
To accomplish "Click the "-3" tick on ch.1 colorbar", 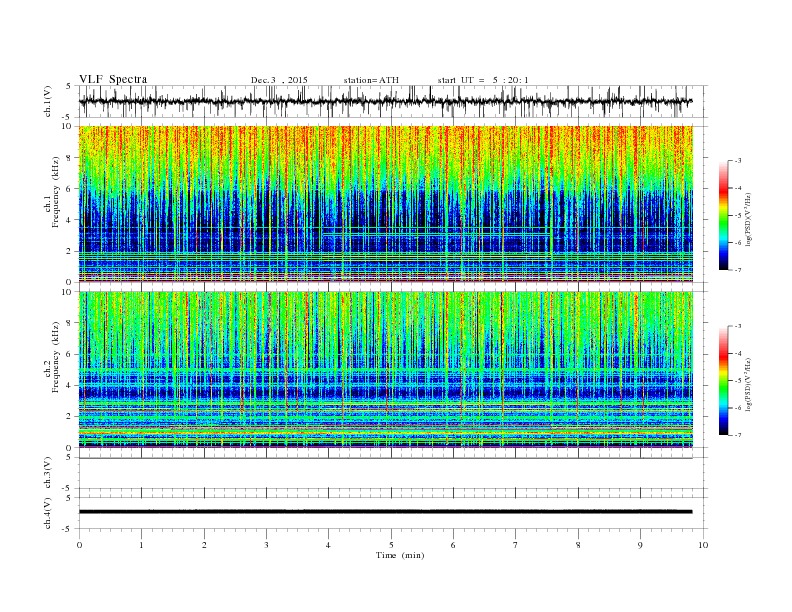I will (737, 161).
